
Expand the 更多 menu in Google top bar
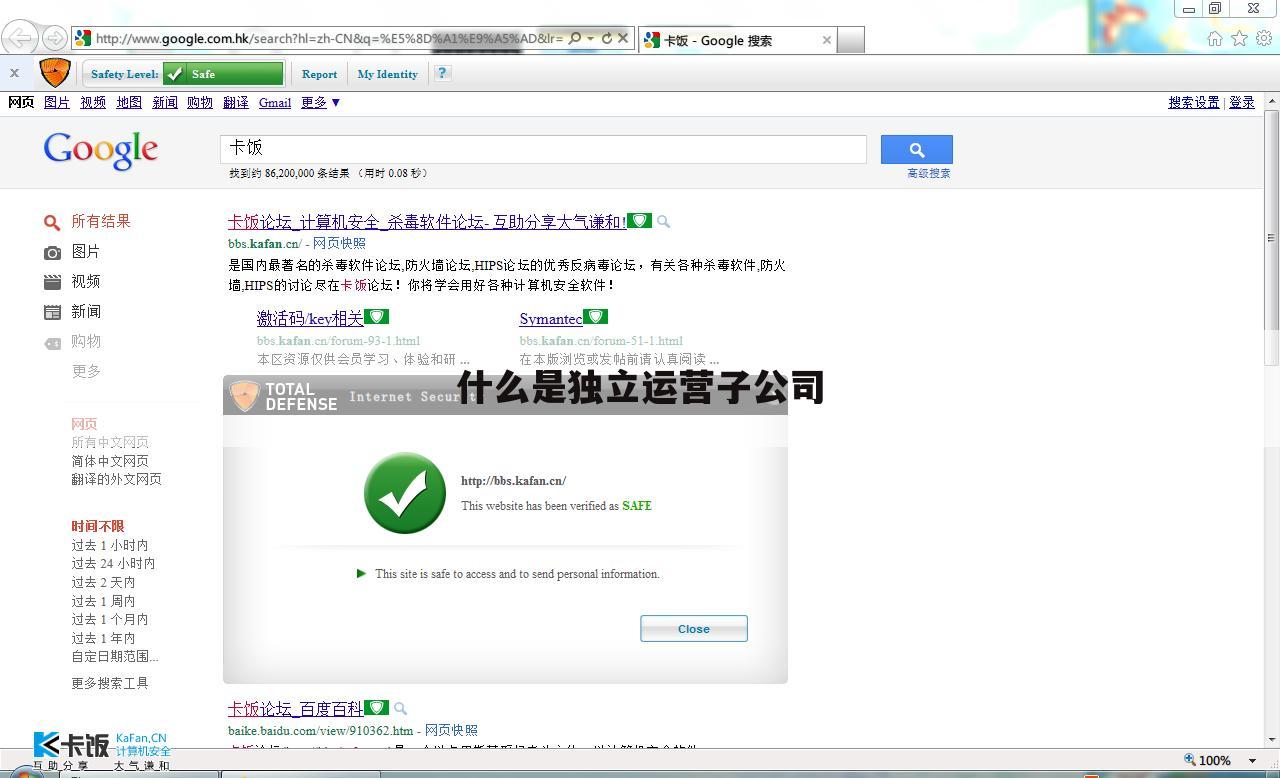[321, 102]
